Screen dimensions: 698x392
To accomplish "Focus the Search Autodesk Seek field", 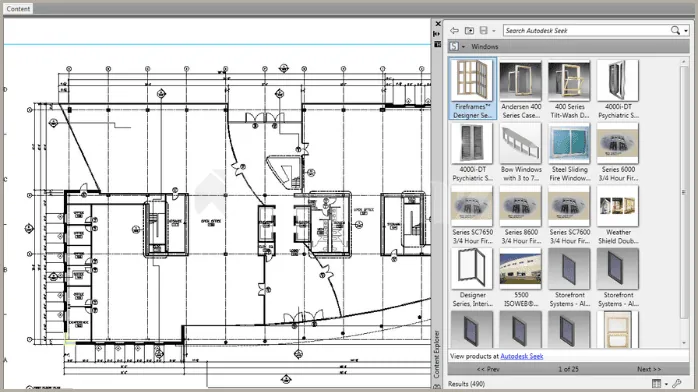I will tap(586, 30).
